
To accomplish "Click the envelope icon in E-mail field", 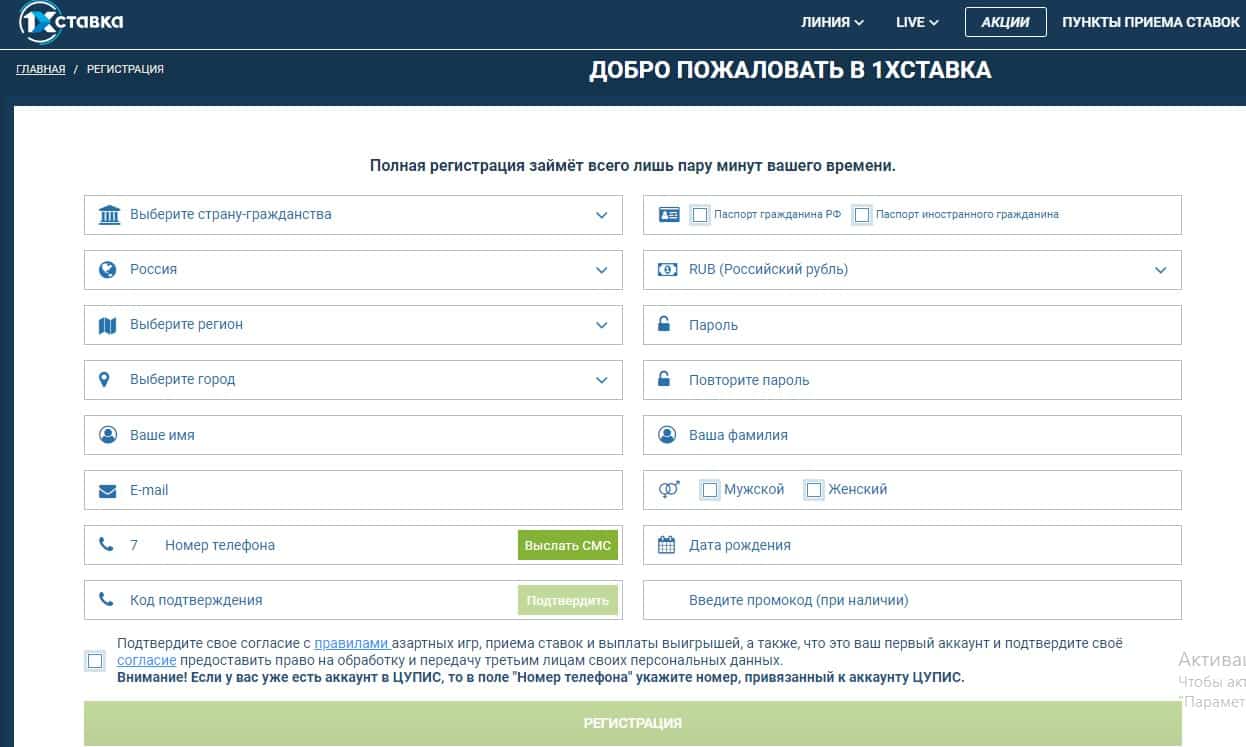I will 108,491.
